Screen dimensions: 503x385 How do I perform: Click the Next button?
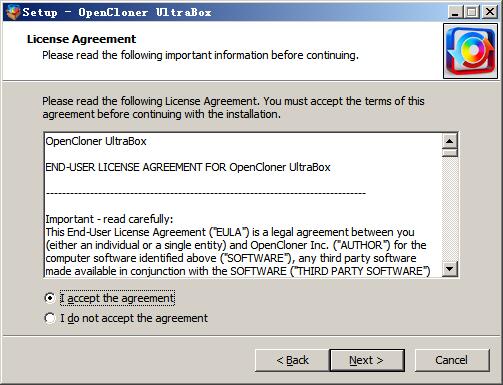[x=367, y=360]
